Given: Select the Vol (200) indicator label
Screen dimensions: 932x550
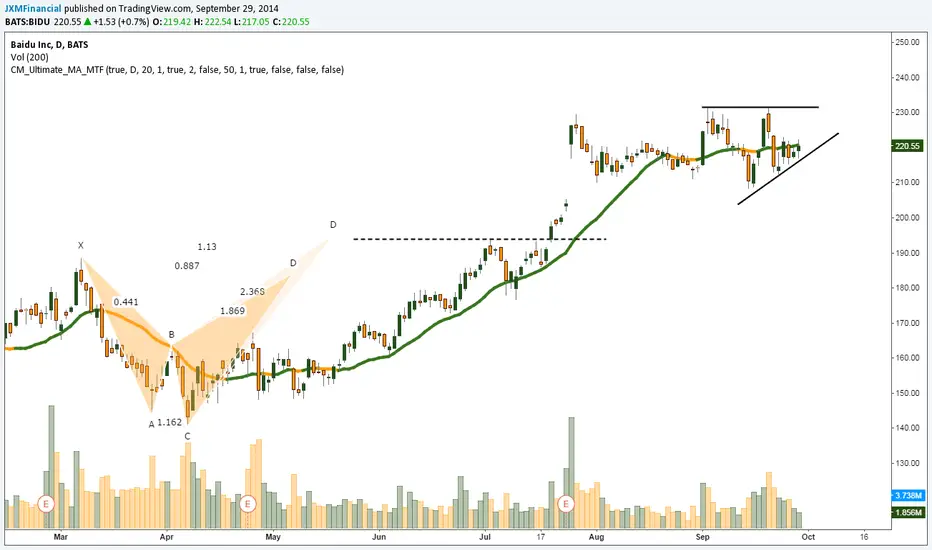Looking at the screenshot, I should 29,57.
